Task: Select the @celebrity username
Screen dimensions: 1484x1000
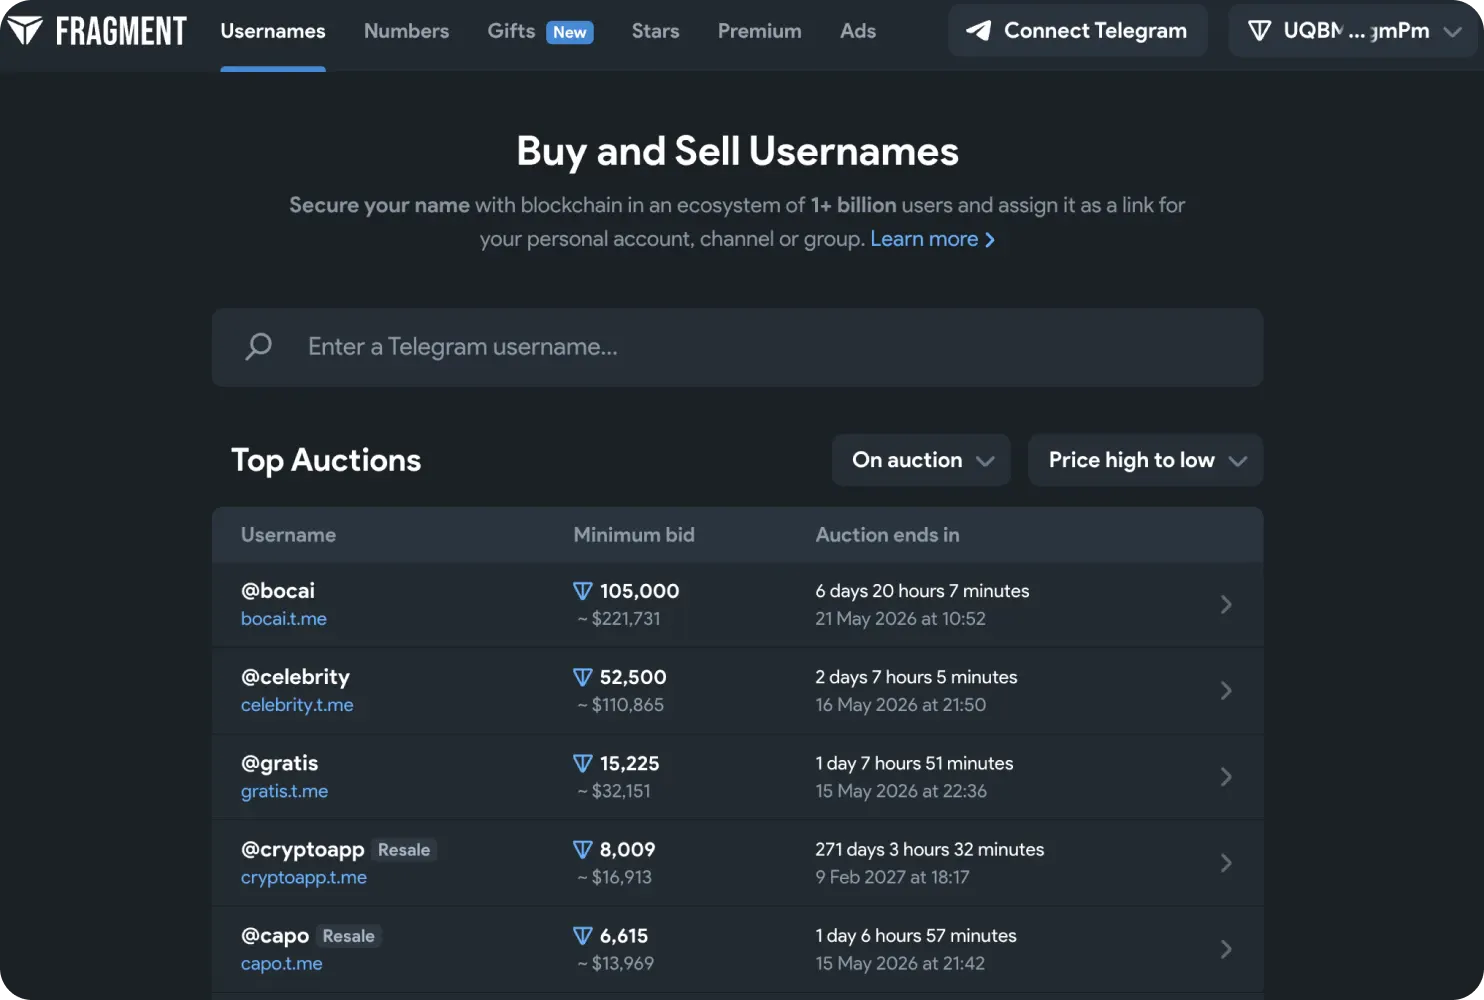Action: coord(296,677)
